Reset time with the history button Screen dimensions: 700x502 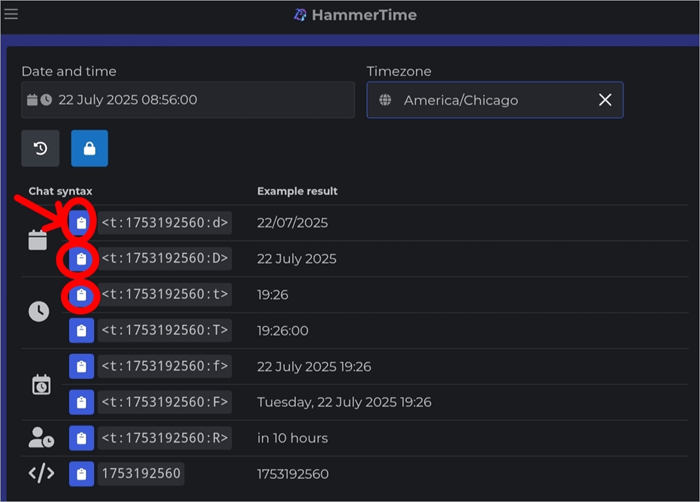40,148
